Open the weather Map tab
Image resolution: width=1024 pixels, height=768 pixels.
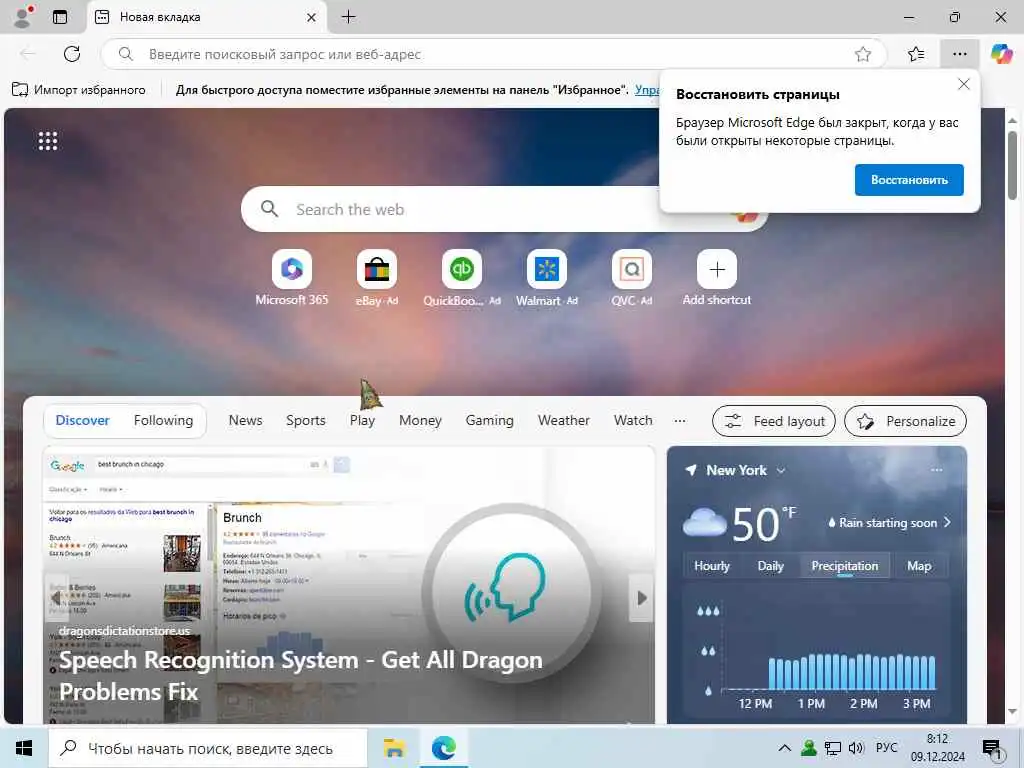pyautogui.click(x=918, y=566)
